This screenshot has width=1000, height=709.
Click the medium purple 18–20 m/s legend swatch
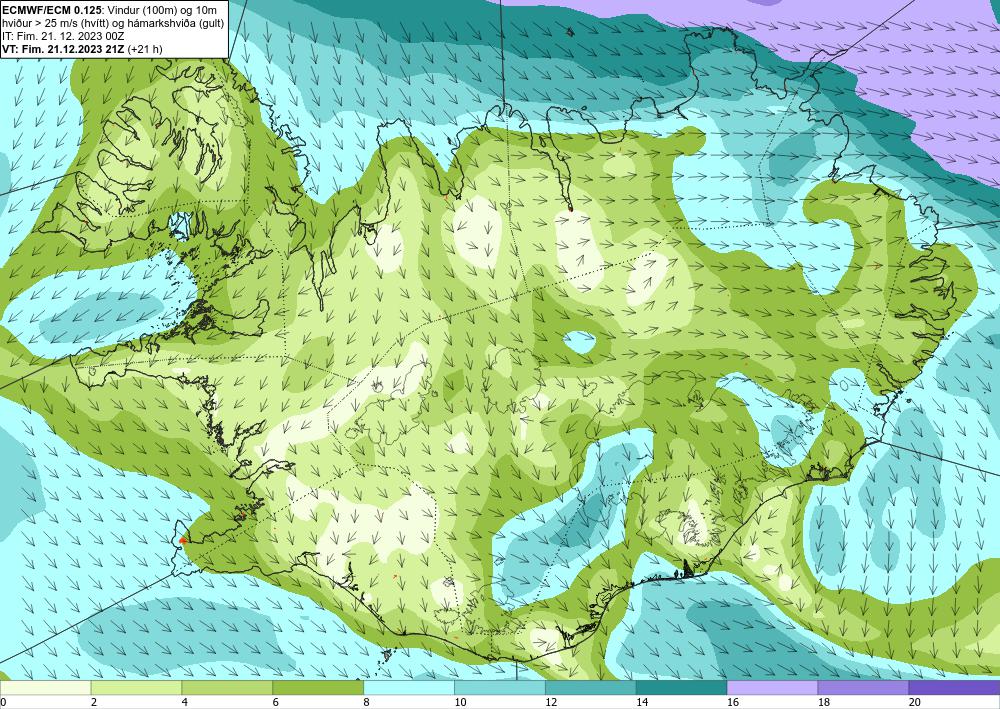point(864,687)
